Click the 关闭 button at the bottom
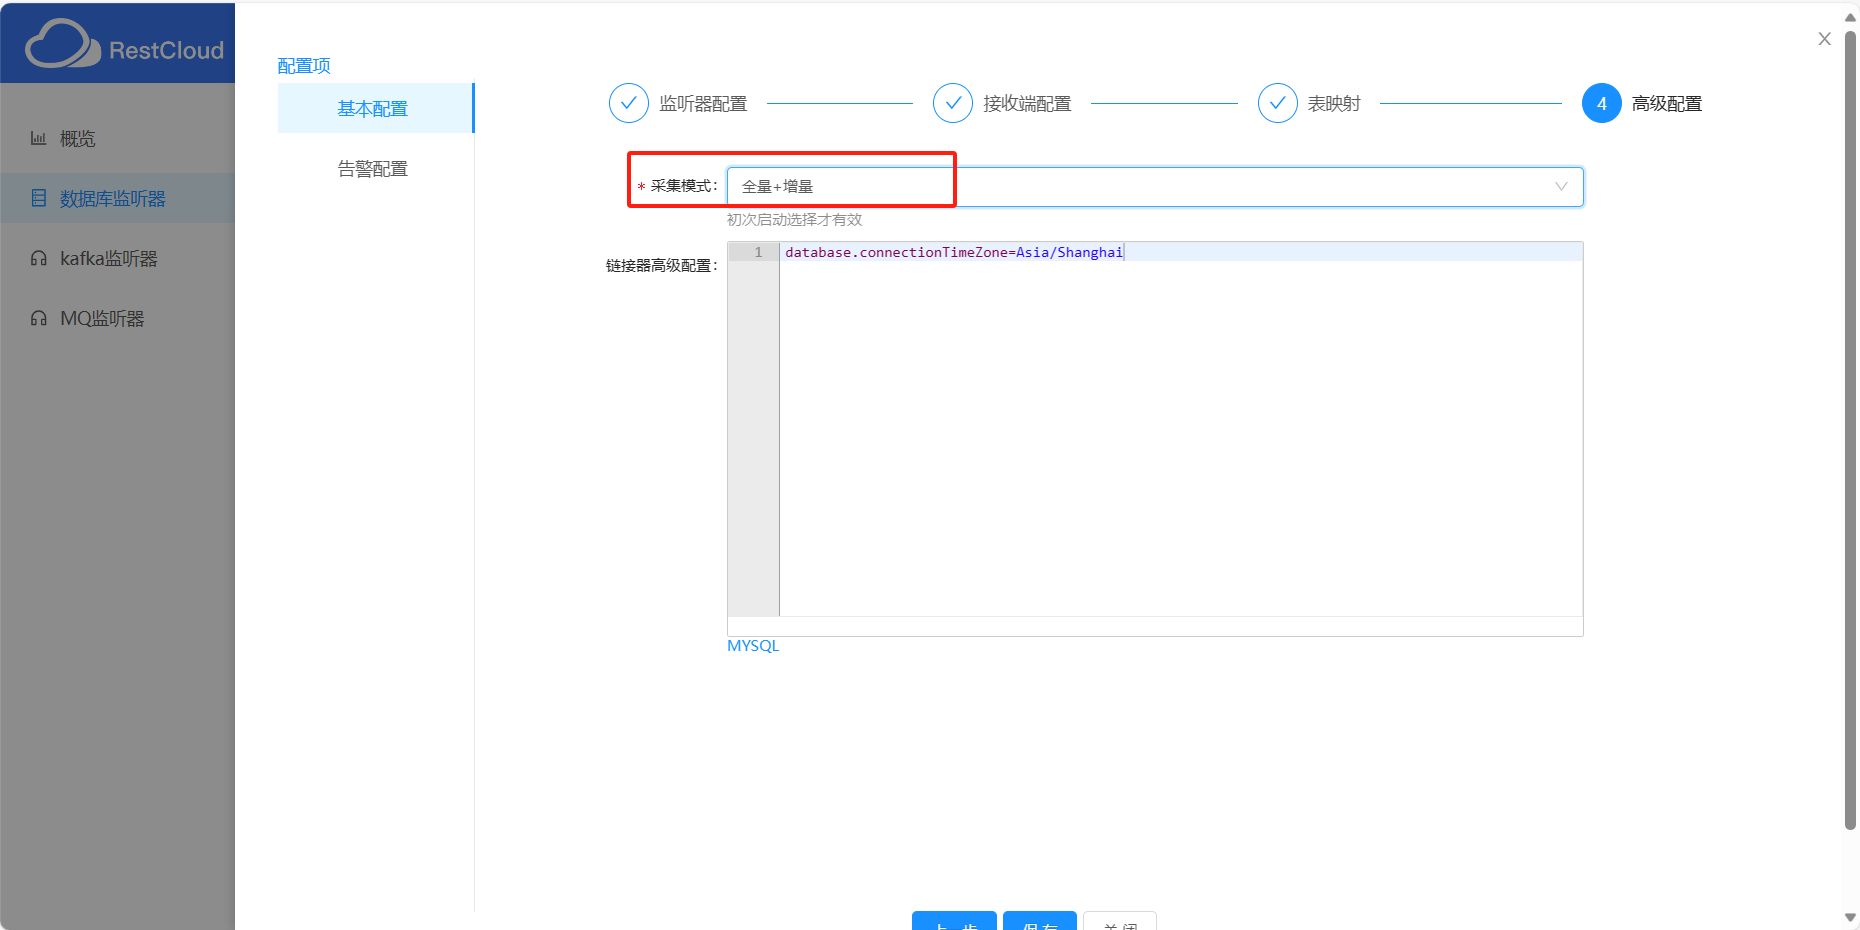Viewport: 1860px width, 930px height. point(1120,922)
